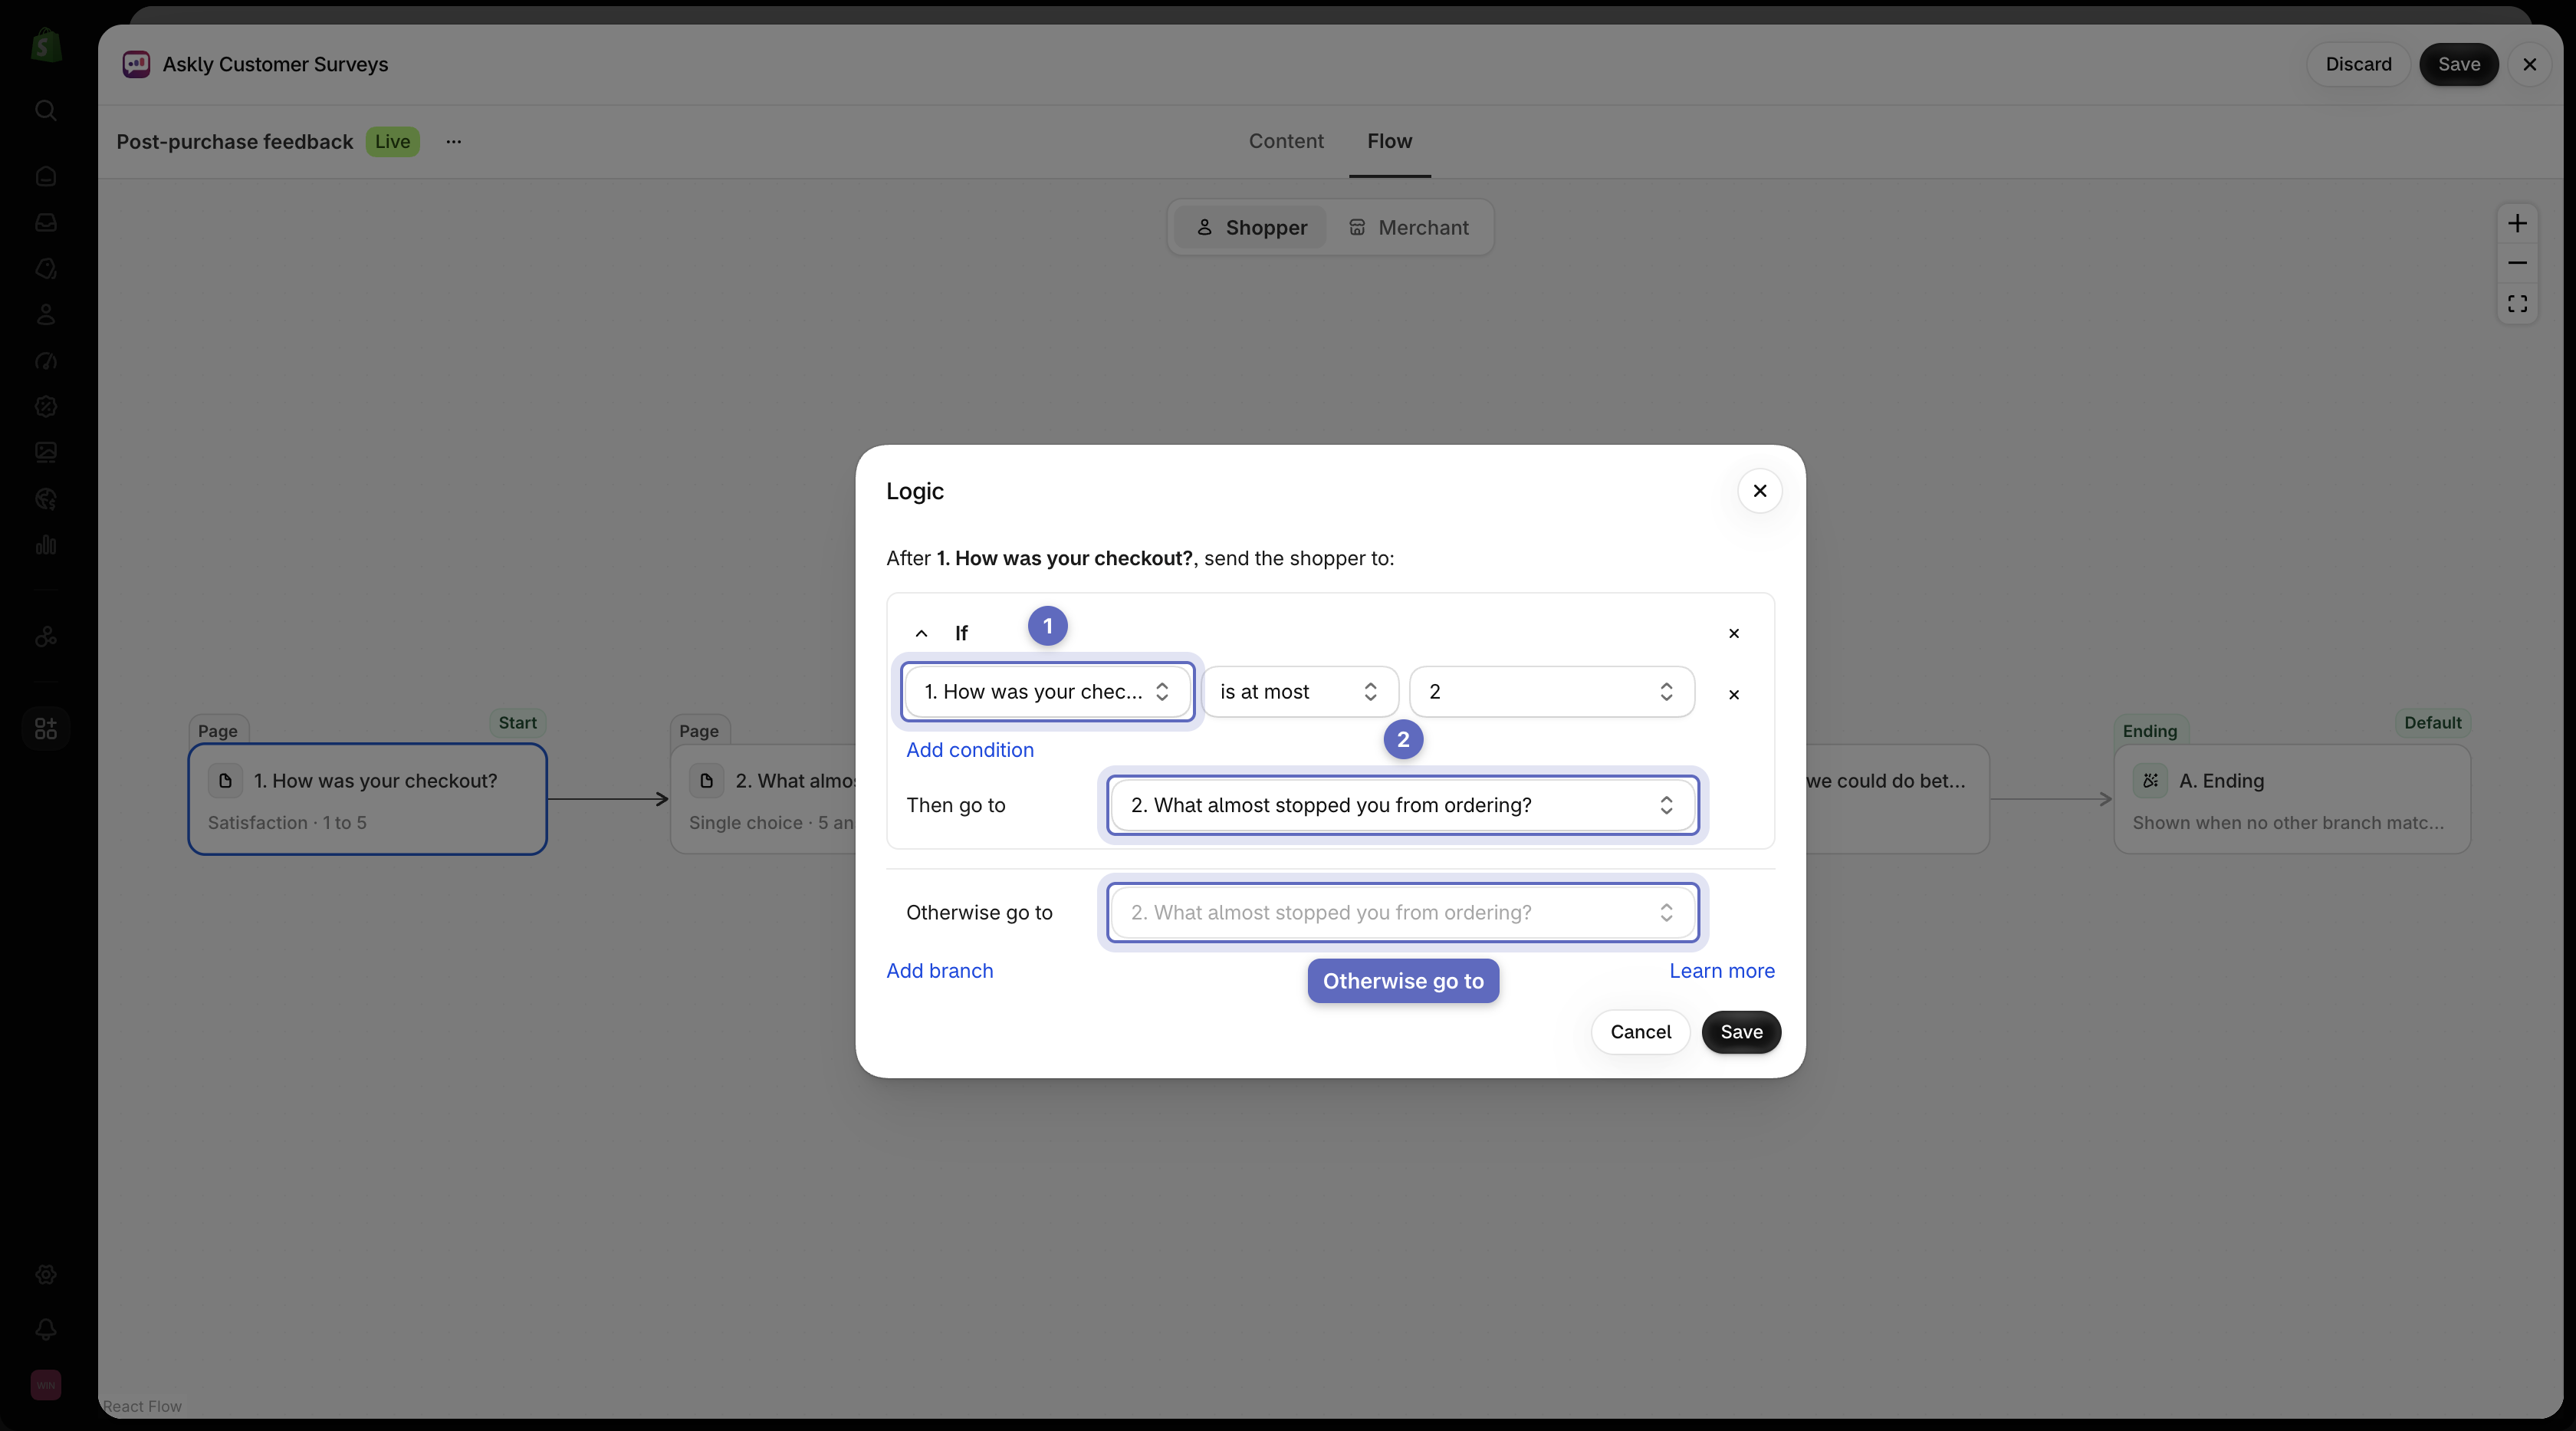Screen dimensions: 2576x1431
Task: Collapse the If branch chevron
Action: pyautogui.click(x=922, y=633)
